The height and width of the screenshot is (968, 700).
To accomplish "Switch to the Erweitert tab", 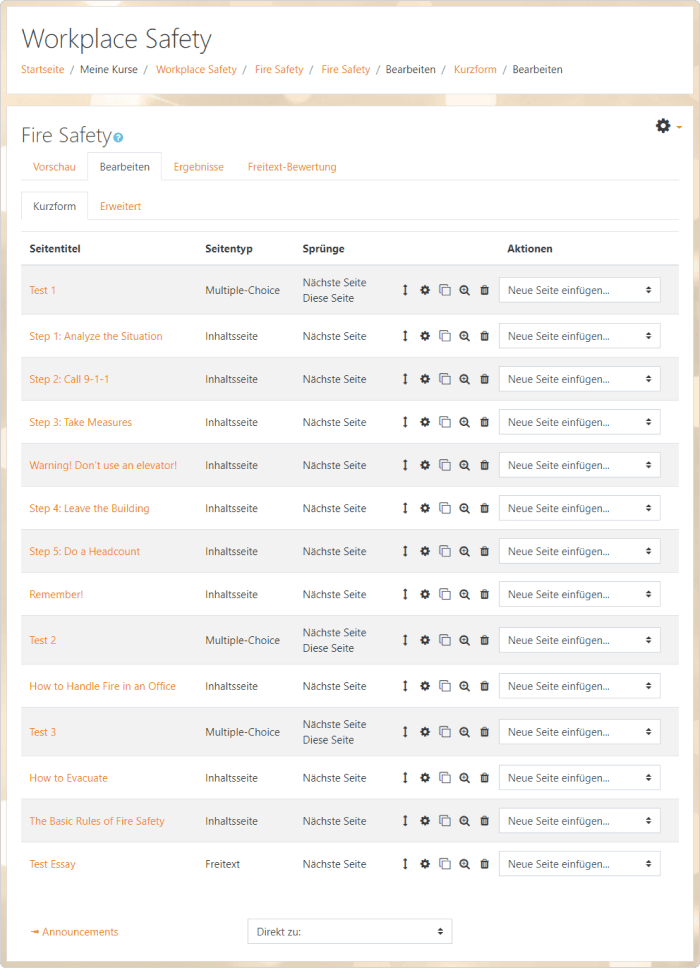I will pyautogui.click(x=120, y=206).
